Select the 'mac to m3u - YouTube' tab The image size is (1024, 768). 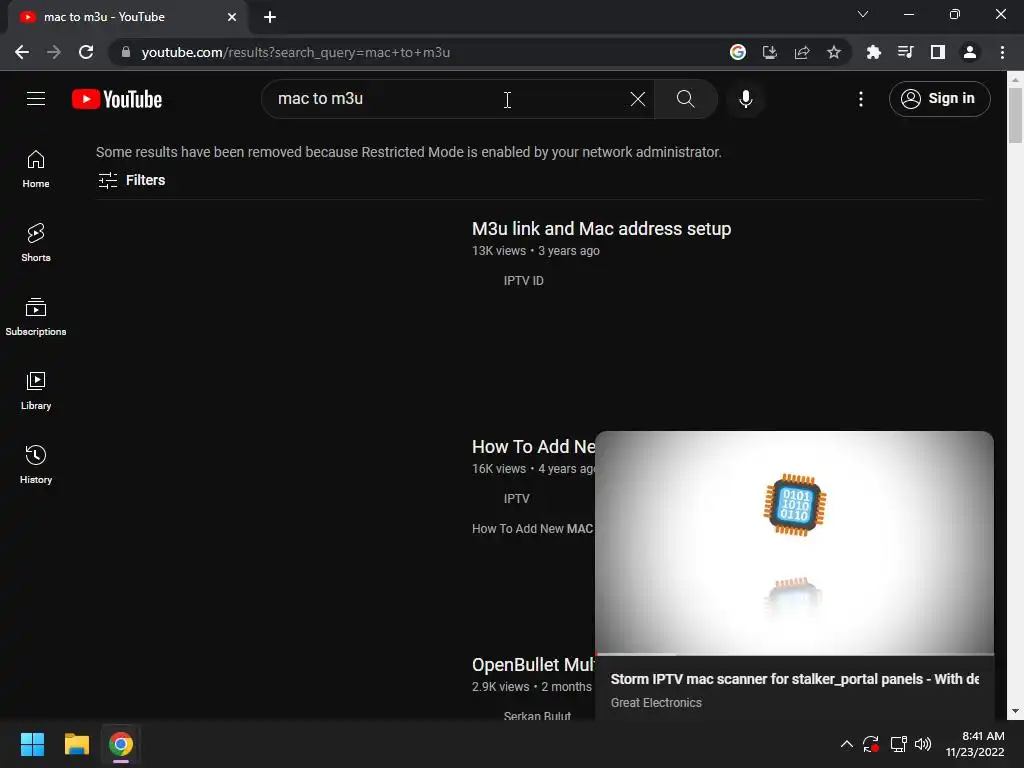tap(124, 17)
